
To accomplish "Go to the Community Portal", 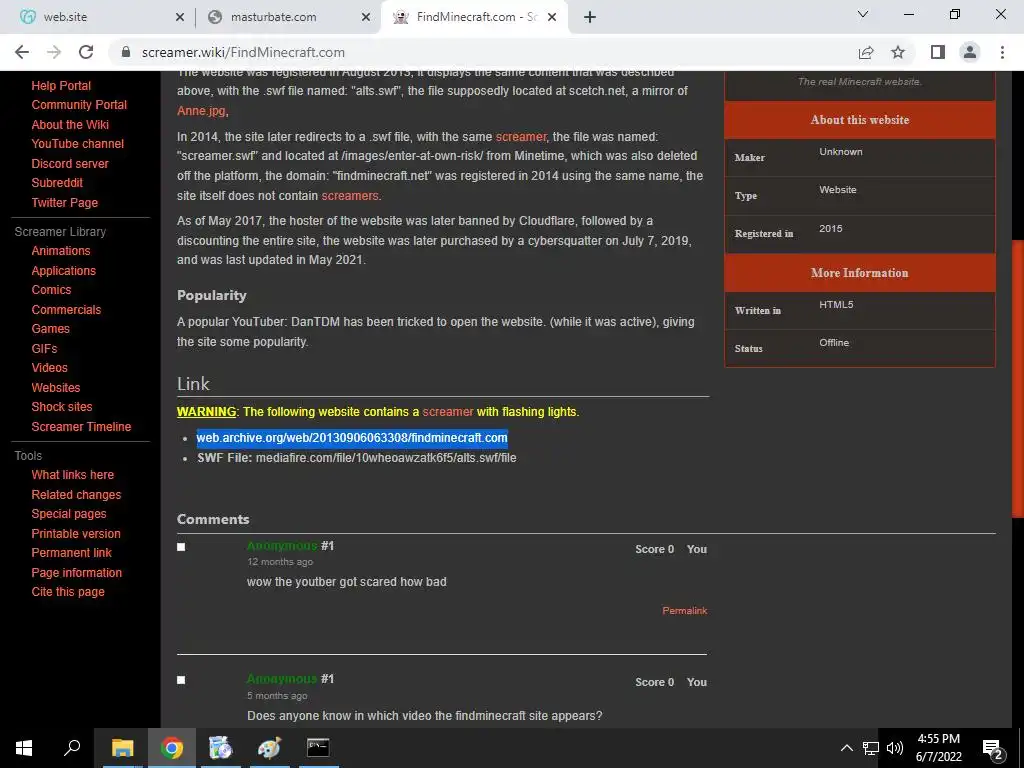I will point(79,104).
